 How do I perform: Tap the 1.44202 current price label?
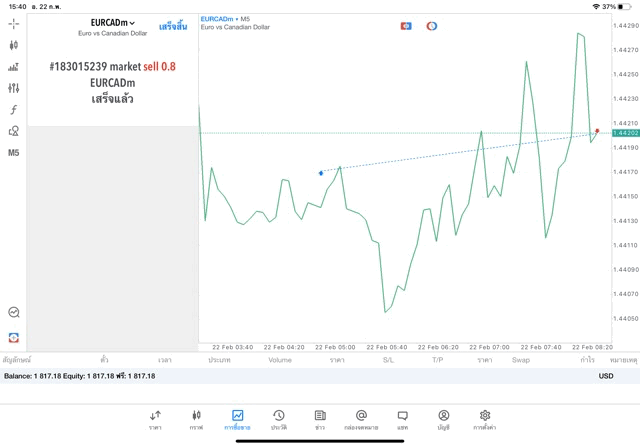point(625,133)
